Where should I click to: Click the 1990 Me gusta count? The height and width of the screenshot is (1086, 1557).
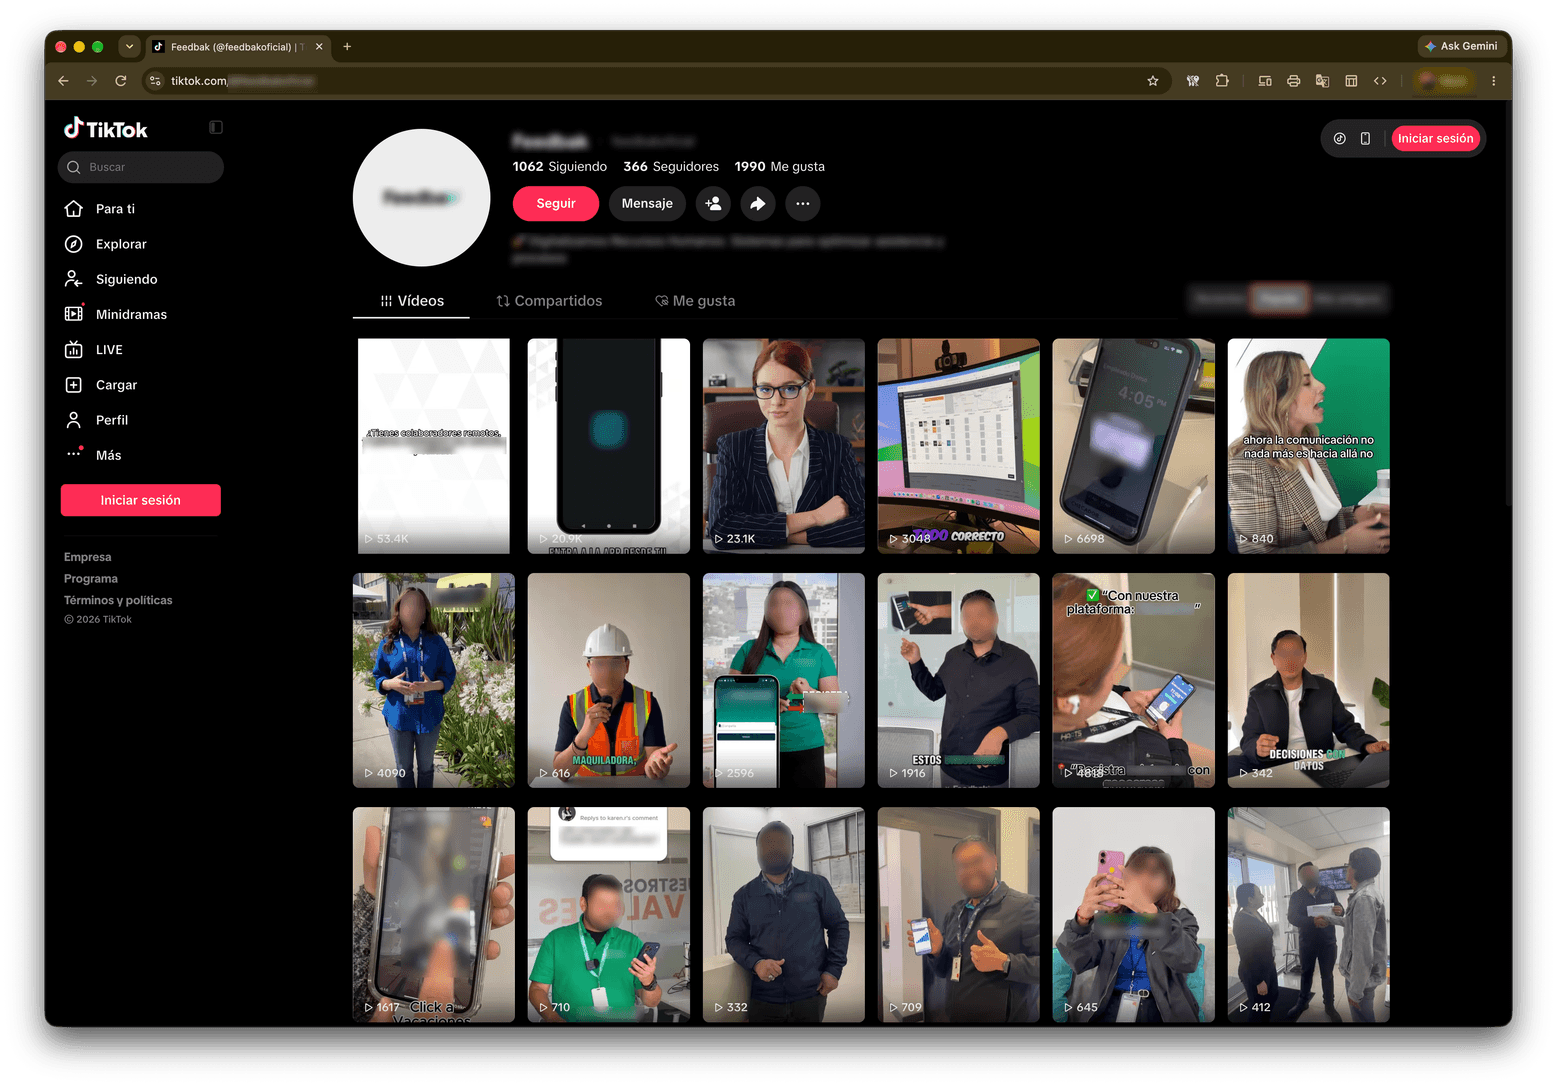coord(780,167)
